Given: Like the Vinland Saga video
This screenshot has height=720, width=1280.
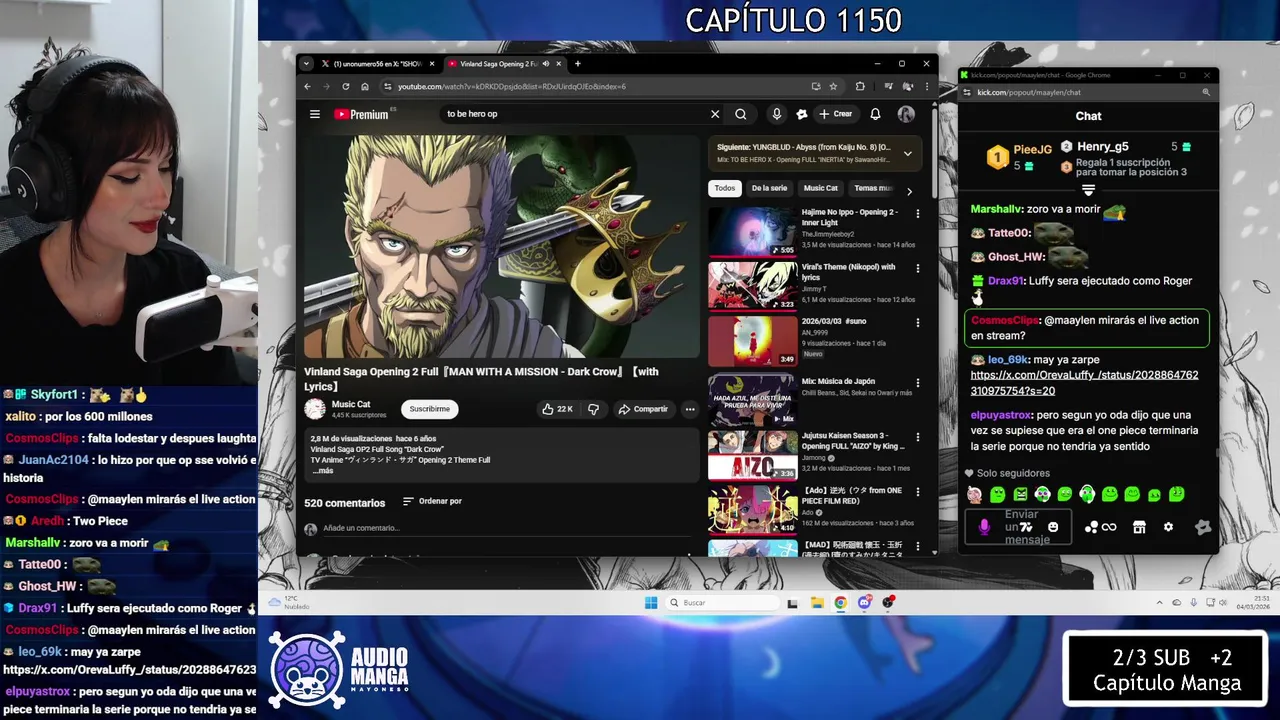Looking at the screenshot, I should pyautogui.click(x=558, y=409).
